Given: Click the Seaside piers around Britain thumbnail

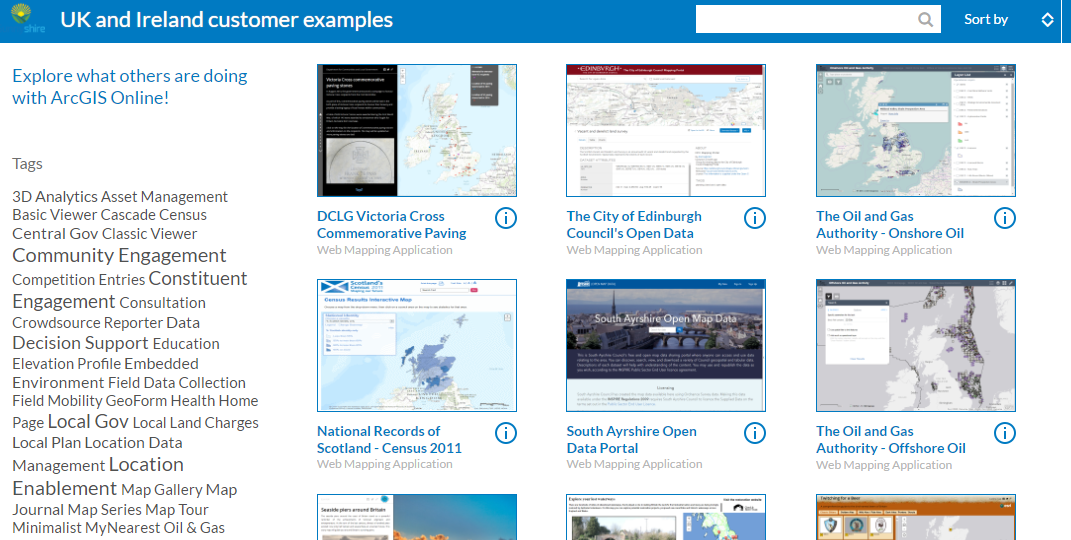Looking at the screenshot, I should [417, 517].
